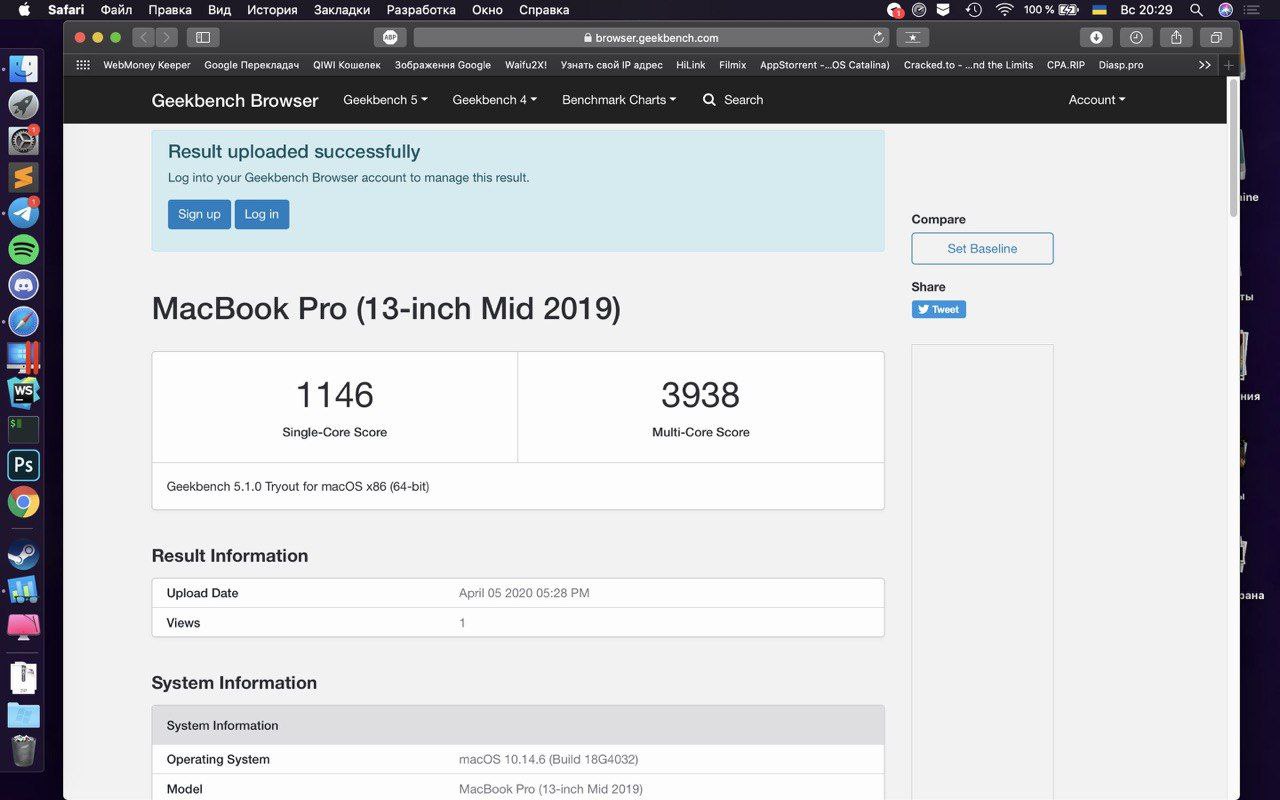This screenshot has height=800, width=1280.
Task: Open the Account dropdown menu
Action: (1097, 100)
